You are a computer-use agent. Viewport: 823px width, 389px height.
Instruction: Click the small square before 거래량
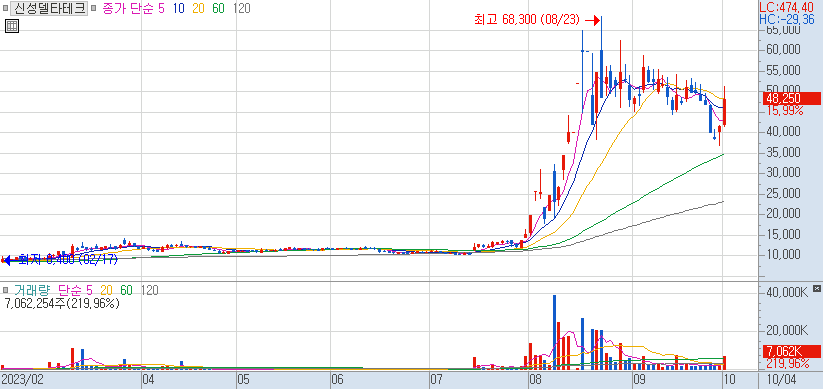5,290
